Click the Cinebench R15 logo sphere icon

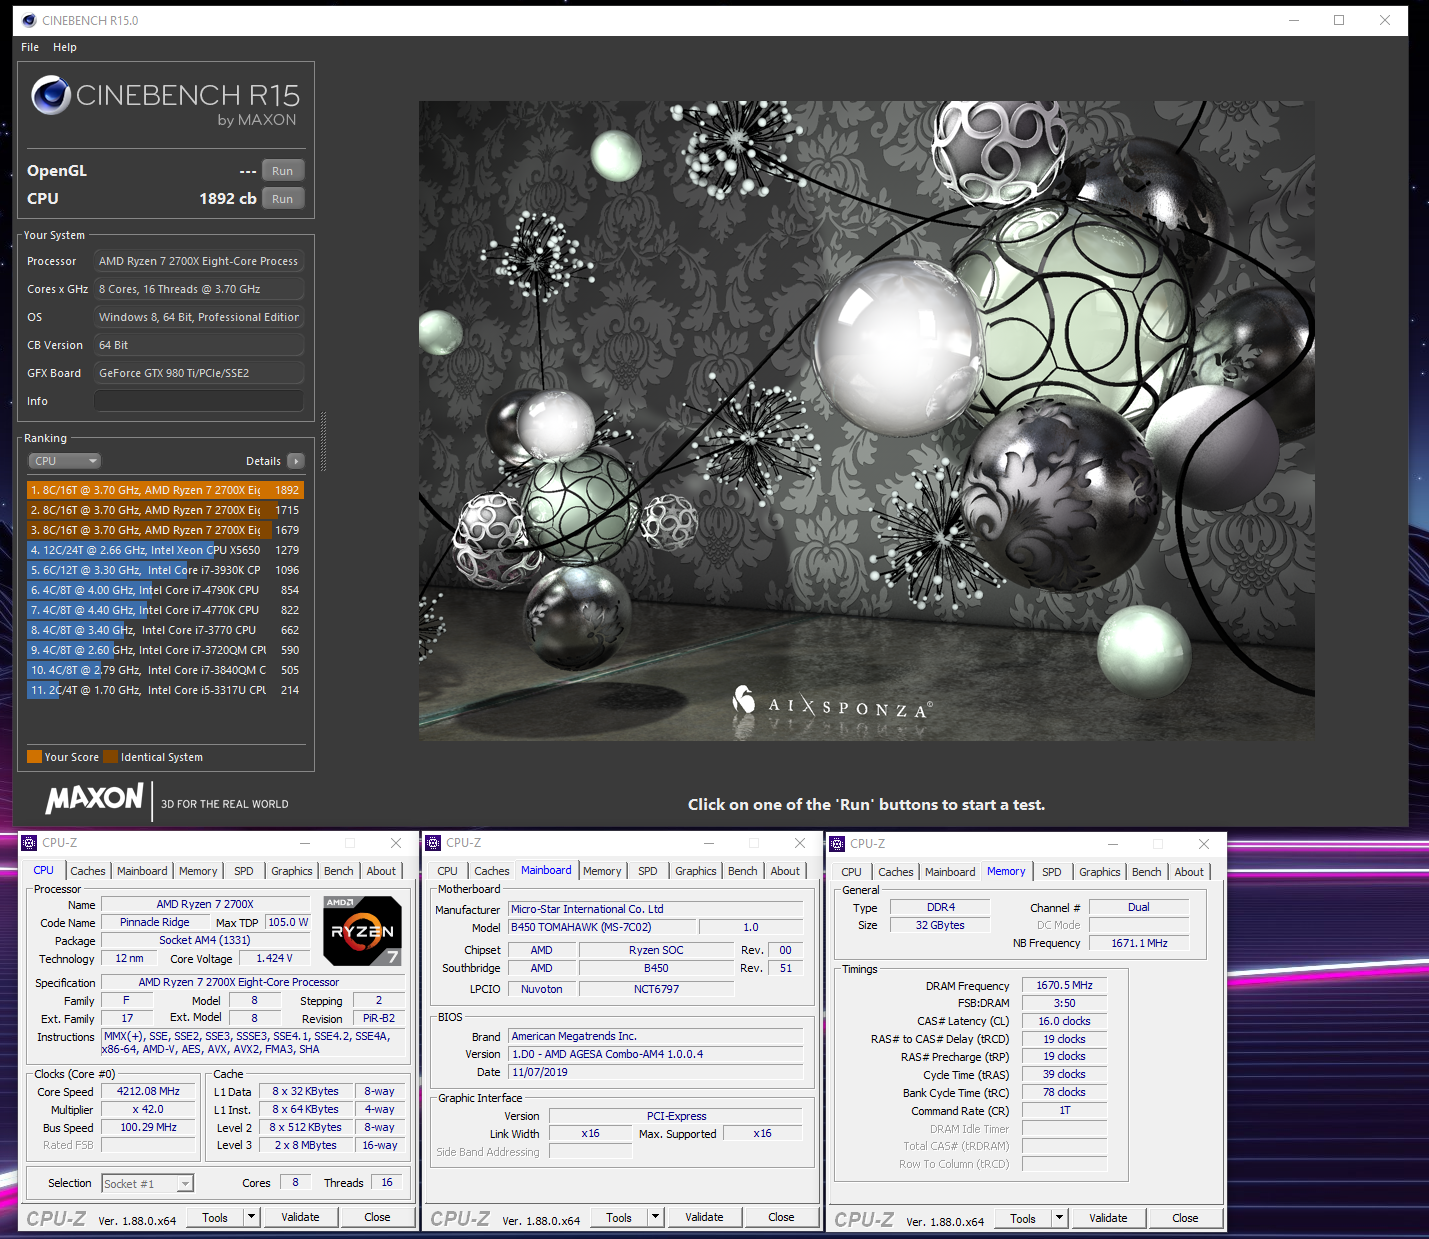click(x=50, y=95)
